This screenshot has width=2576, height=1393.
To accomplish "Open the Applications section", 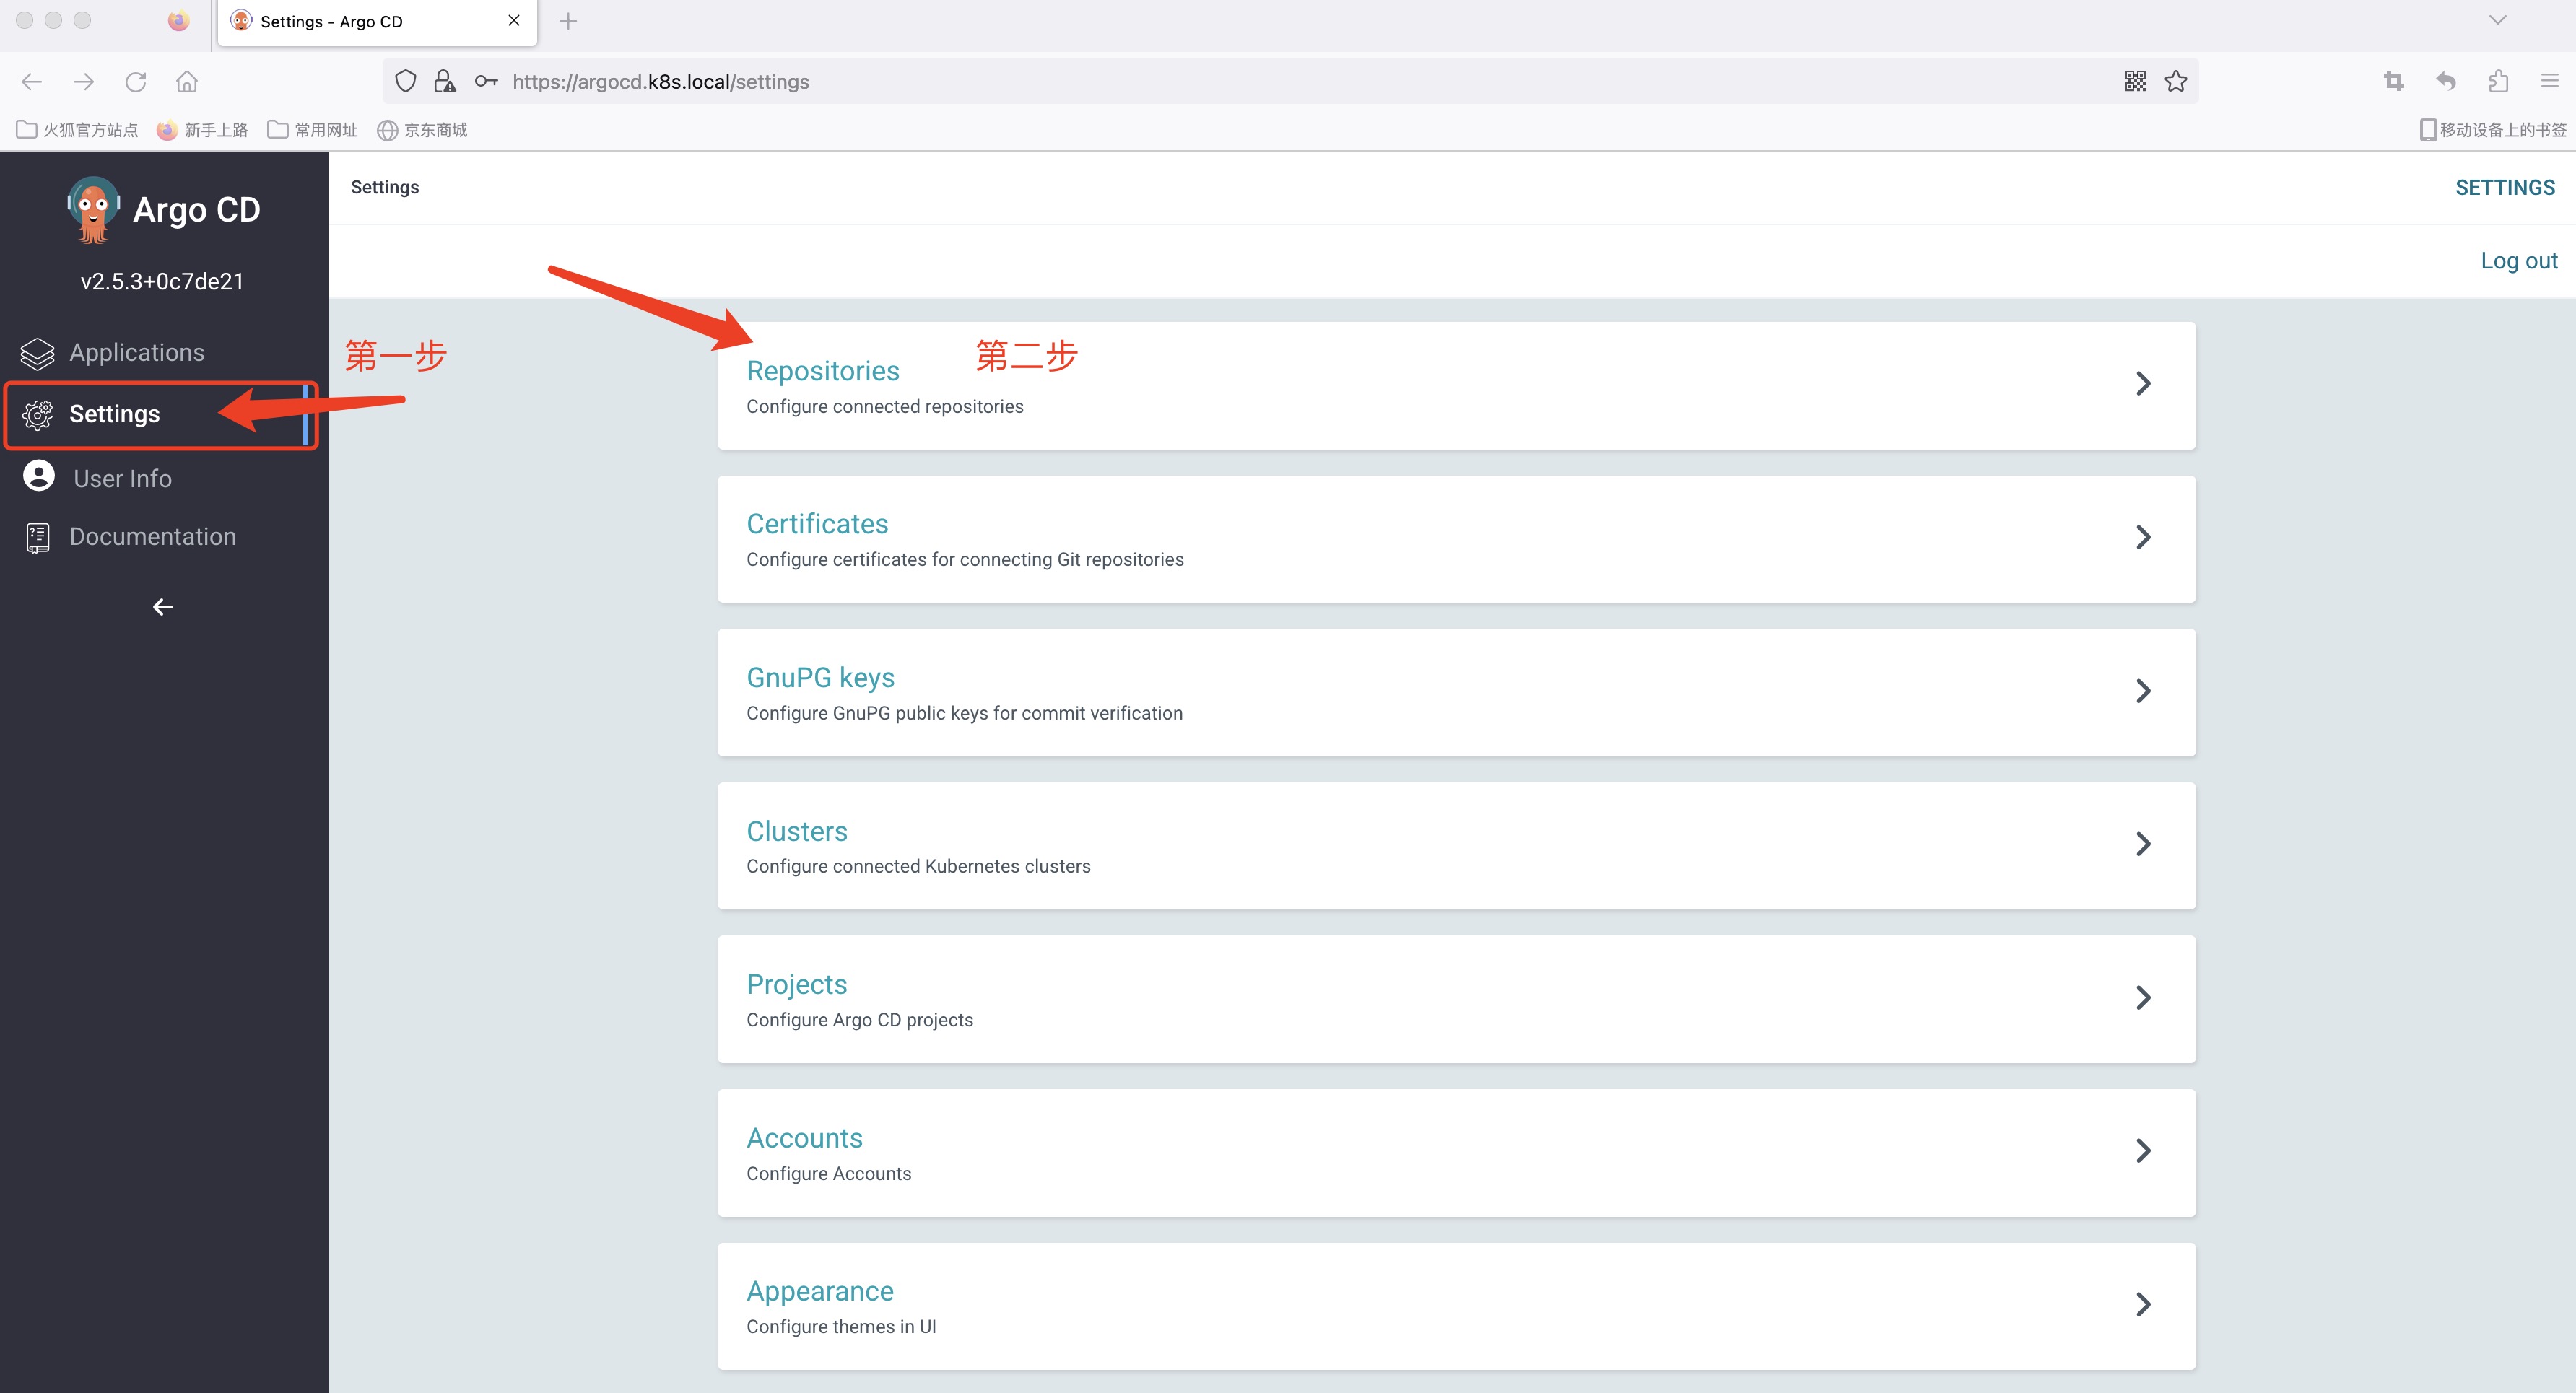I will [136, 350].
